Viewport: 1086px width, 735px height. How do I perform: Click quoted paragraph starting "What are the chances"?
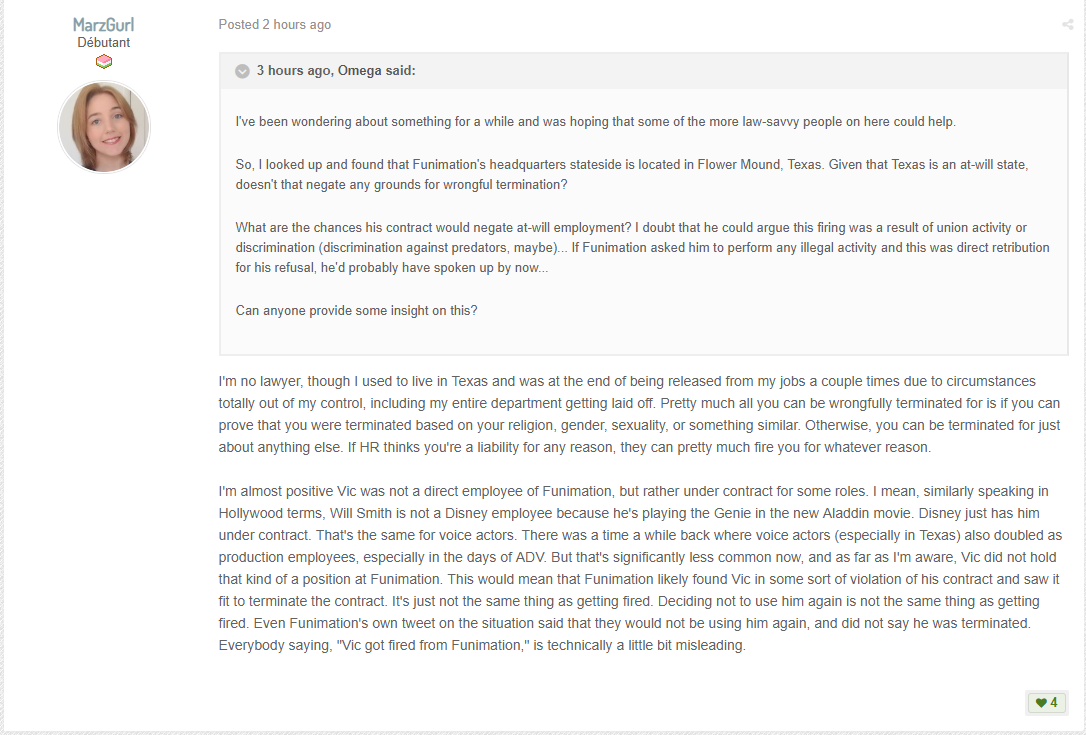642,247
